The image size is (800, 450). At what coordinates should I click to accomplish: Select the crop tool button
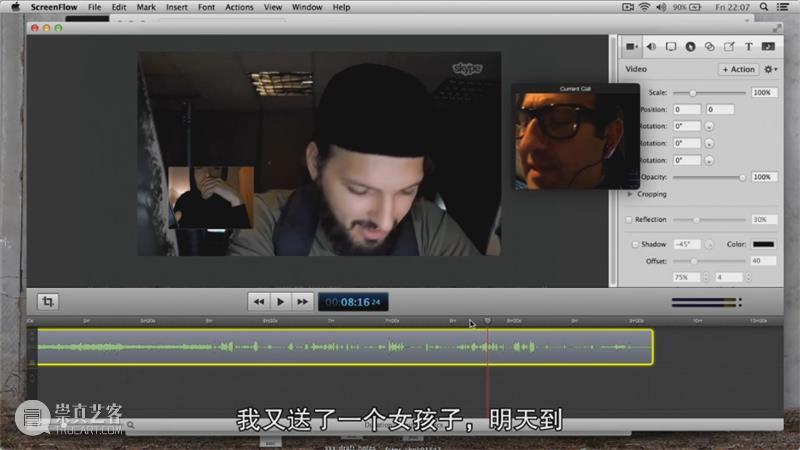pyautogui.click(x=48, y=302)
